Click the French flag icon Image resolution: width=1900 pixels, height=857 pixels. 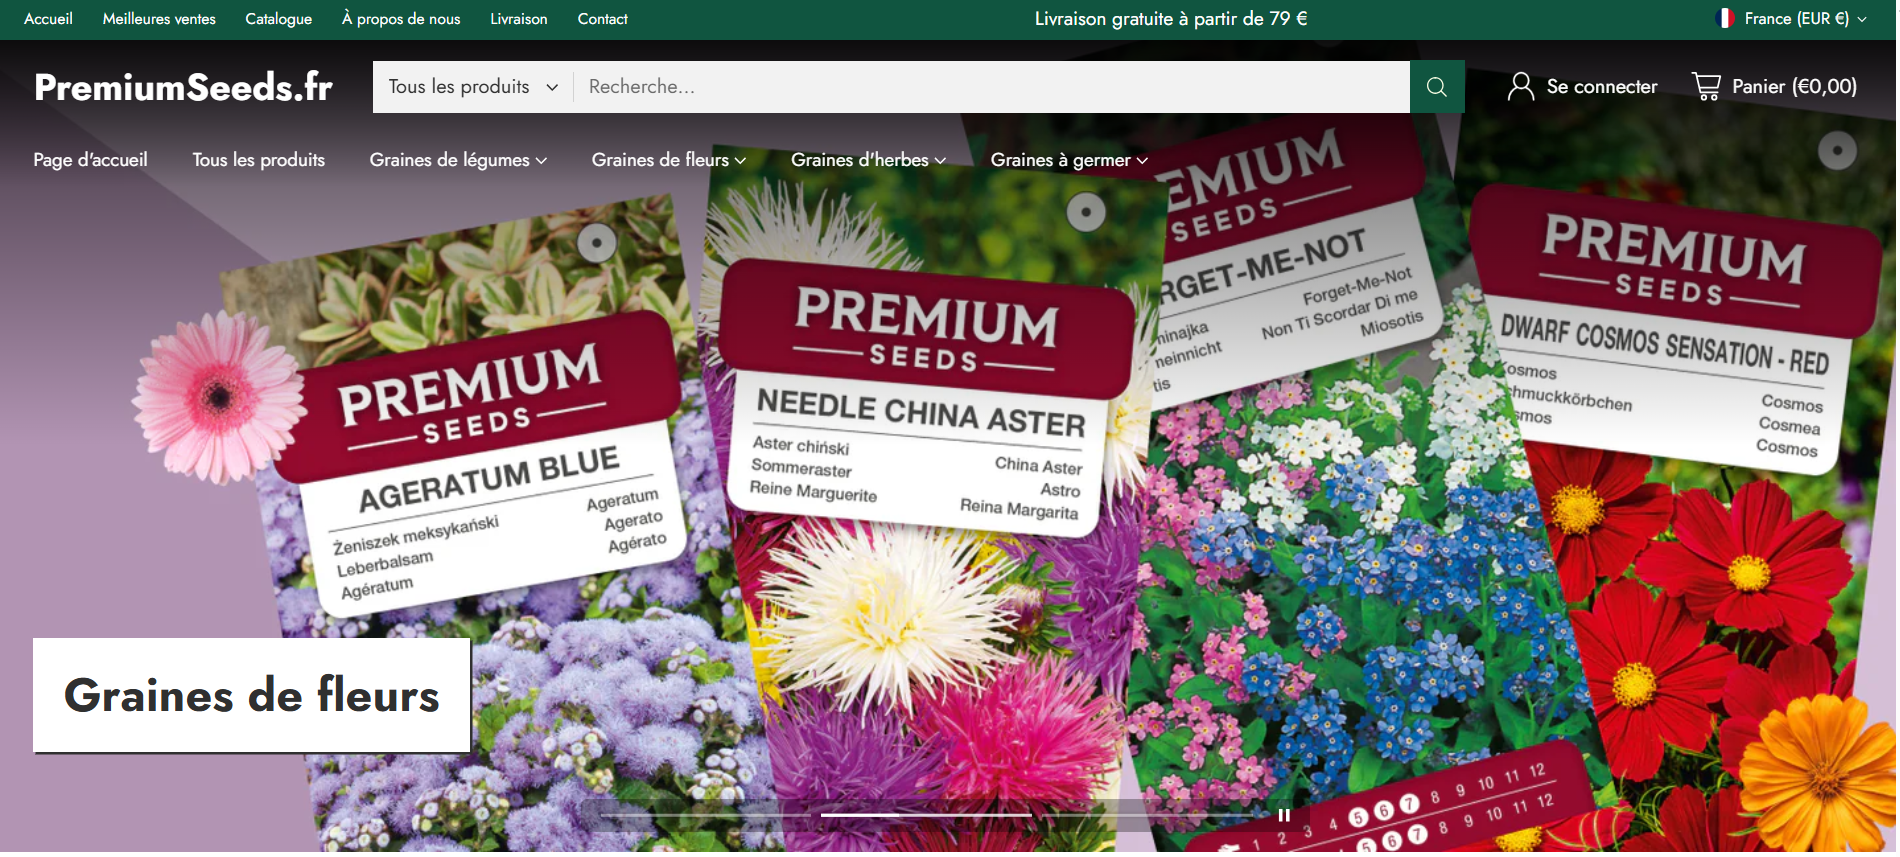pos(1725,19)
